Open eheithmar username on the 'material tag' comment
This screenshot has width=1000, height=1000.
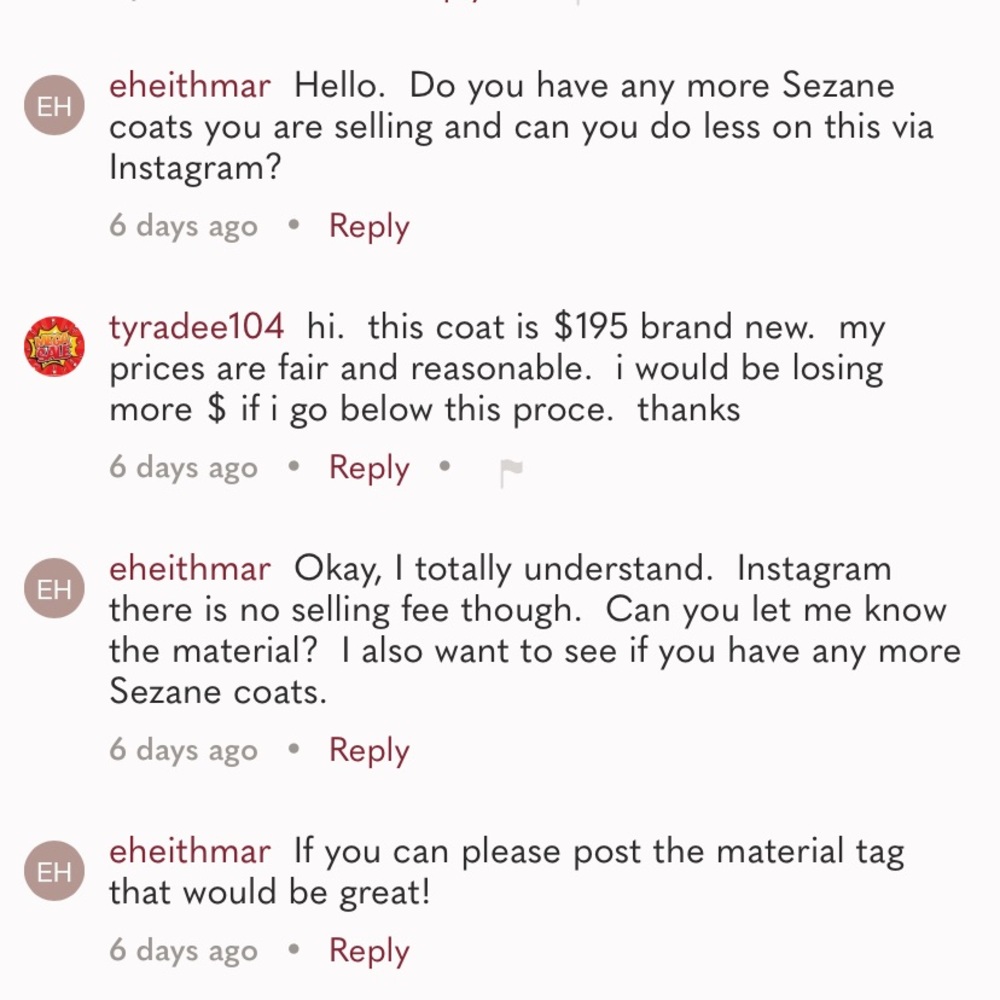[x=189, y=852]
